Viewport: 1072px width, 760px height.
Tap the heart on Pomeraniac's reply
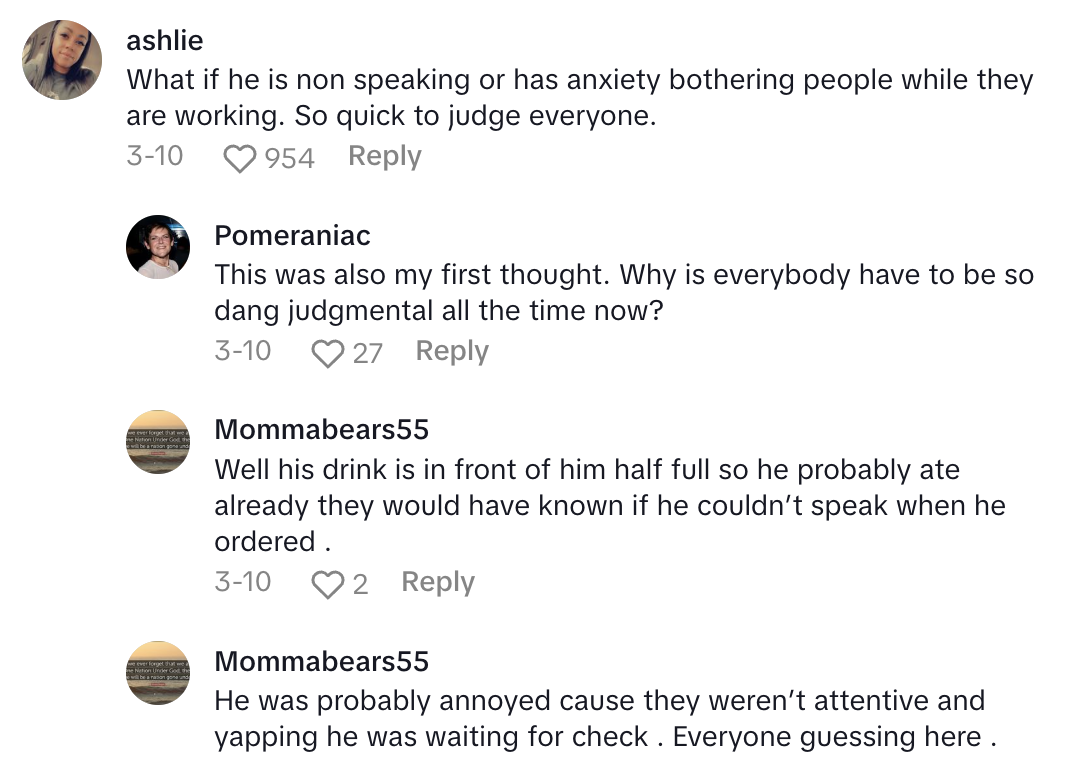328,353
